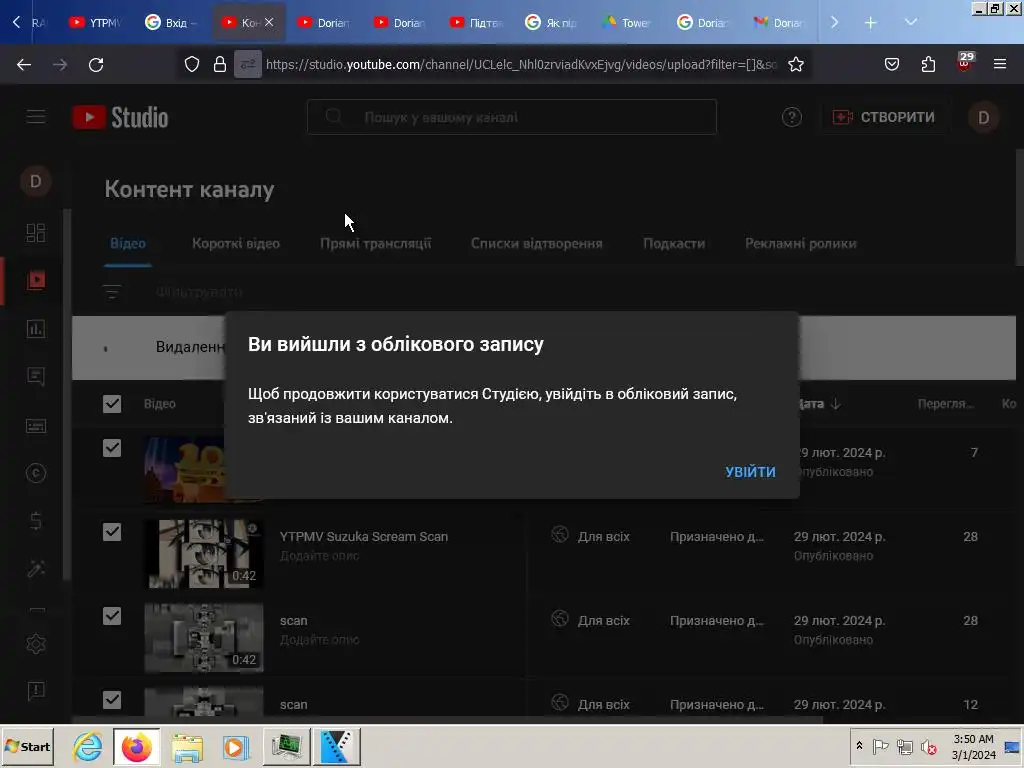Switch to the YTPMV browser tab
Screen dimensions: 1024x768
tap(96, 23)
